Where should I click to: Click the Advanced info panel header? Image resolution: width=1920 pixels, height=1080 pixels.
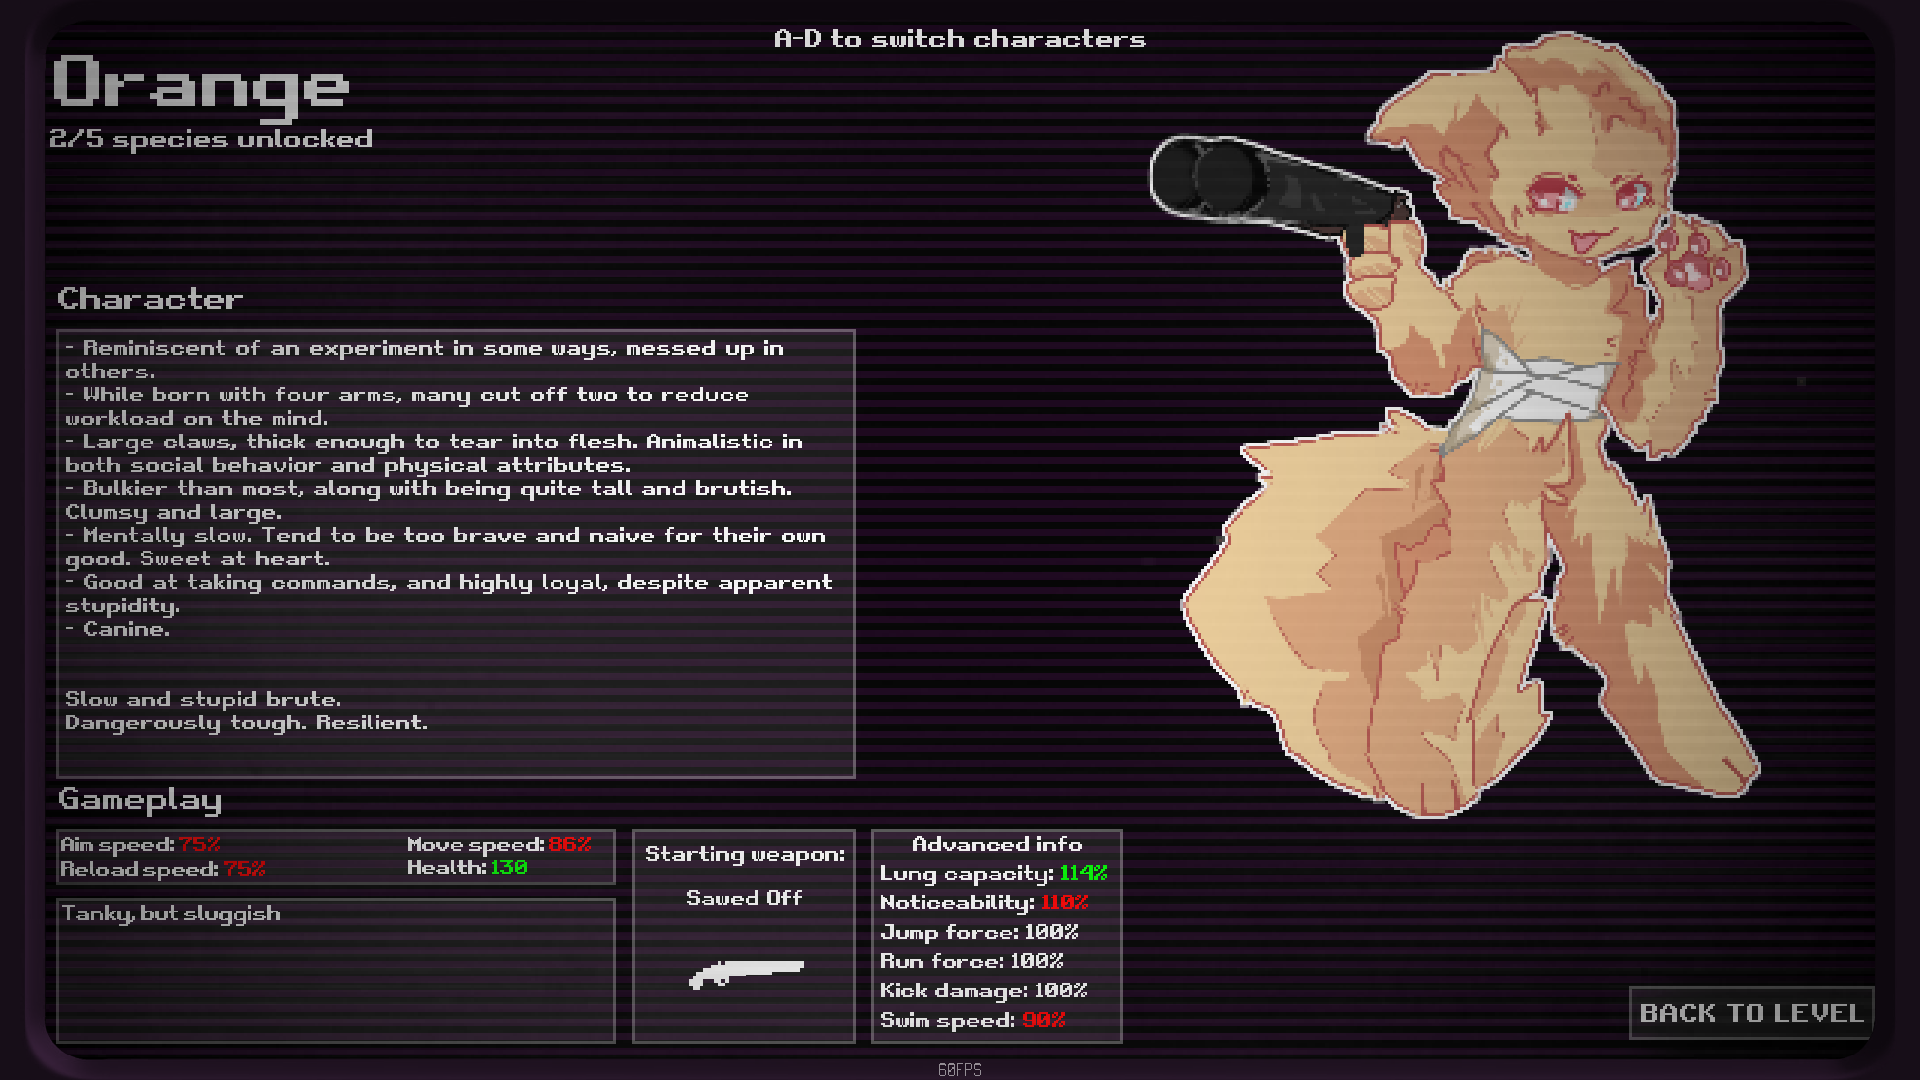point(996,844)
